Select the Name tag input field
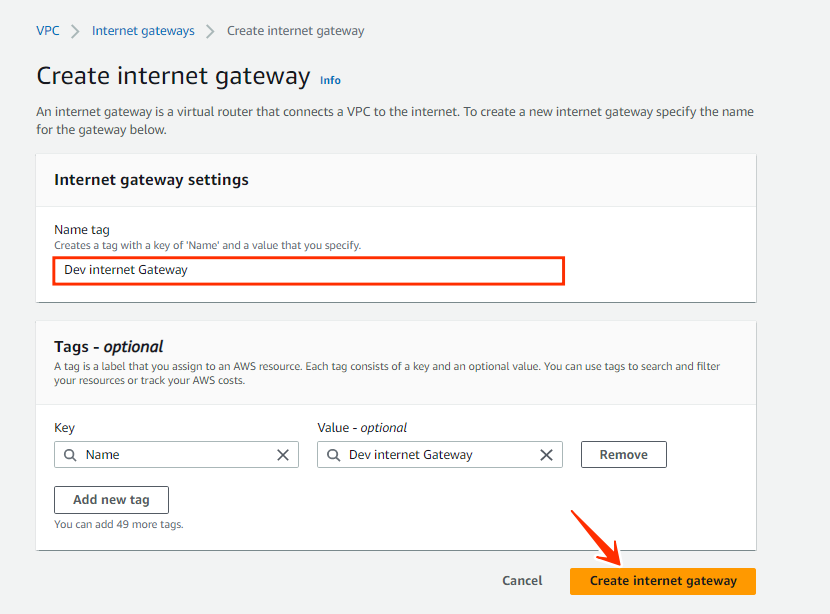 [x=308, y=269]
